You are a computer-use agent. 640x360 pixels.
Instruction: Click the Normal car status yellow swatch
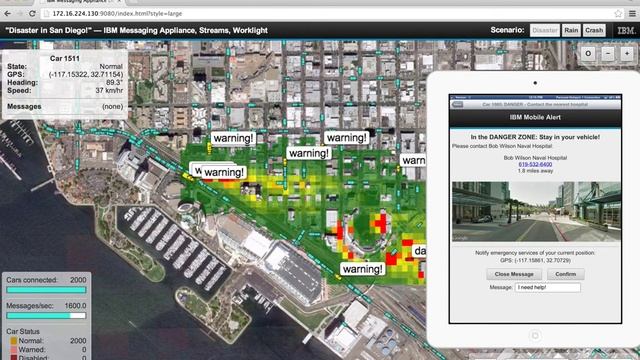tap(13, 341)
